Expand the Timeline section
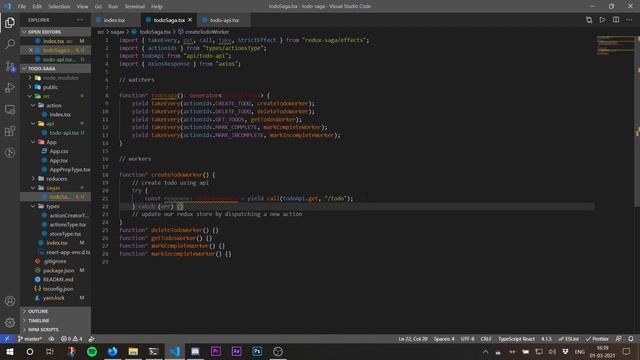 click(x=56, y=320)
